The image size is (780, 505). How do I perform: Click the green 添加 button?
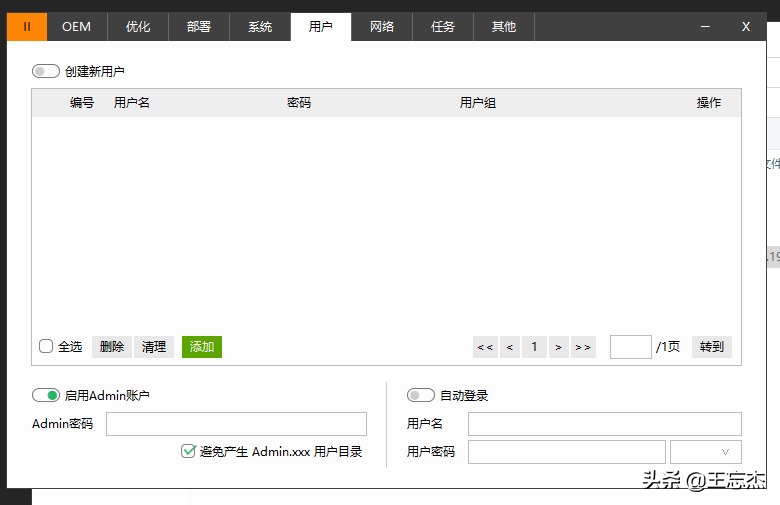[202, 347]
